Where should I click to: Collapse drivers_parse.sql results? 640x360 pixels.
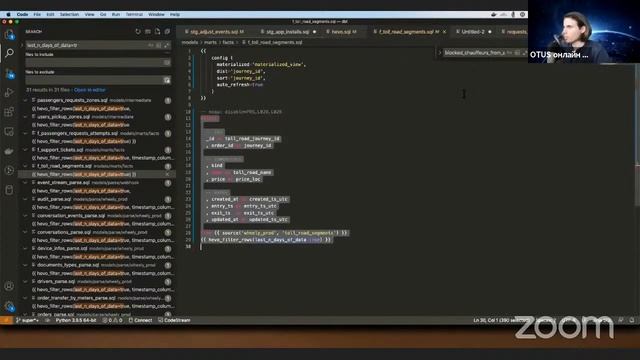(x=25, y=281)
